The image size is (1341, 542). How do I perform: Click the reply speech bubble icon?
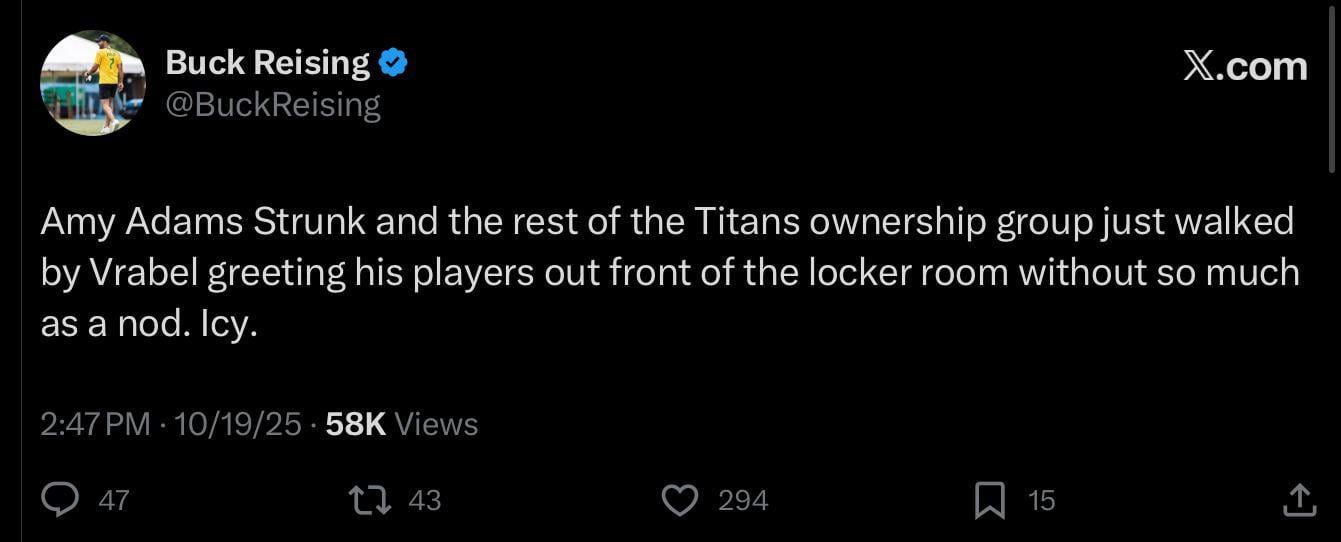pyautogui.click(x=60, y=499)
